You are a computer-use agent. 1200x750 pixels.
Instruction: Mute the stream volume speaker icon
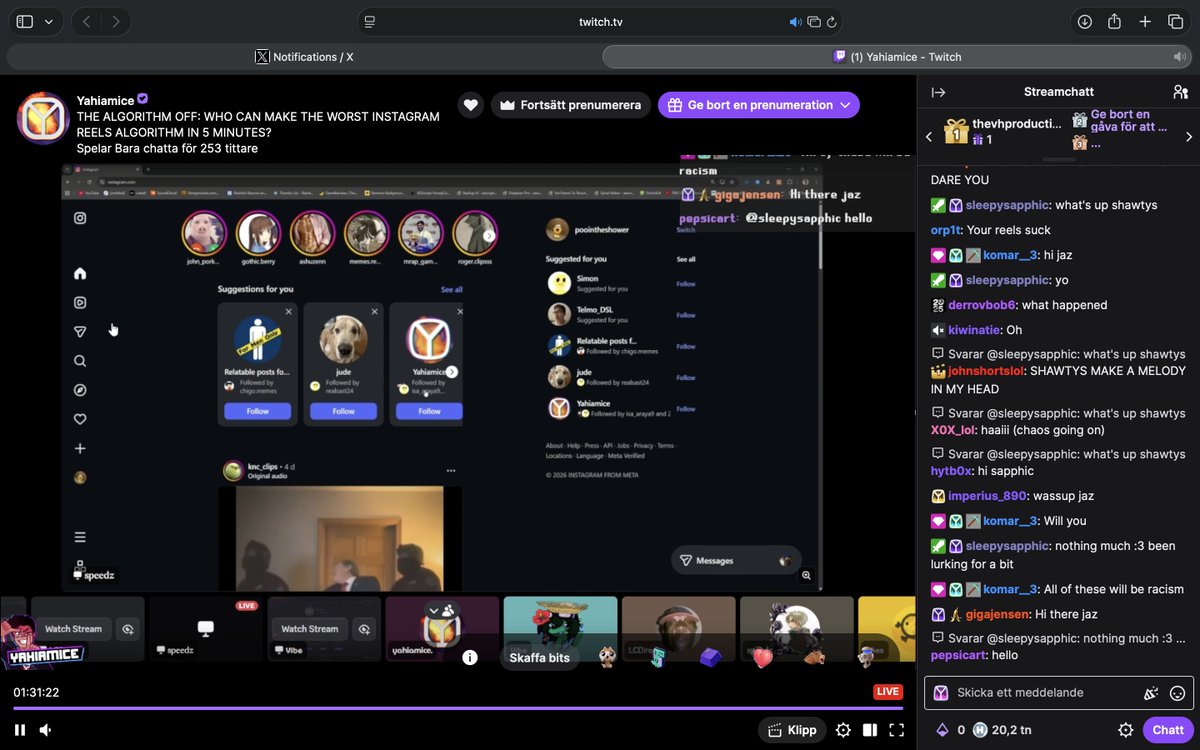click(x=46, y=730)
